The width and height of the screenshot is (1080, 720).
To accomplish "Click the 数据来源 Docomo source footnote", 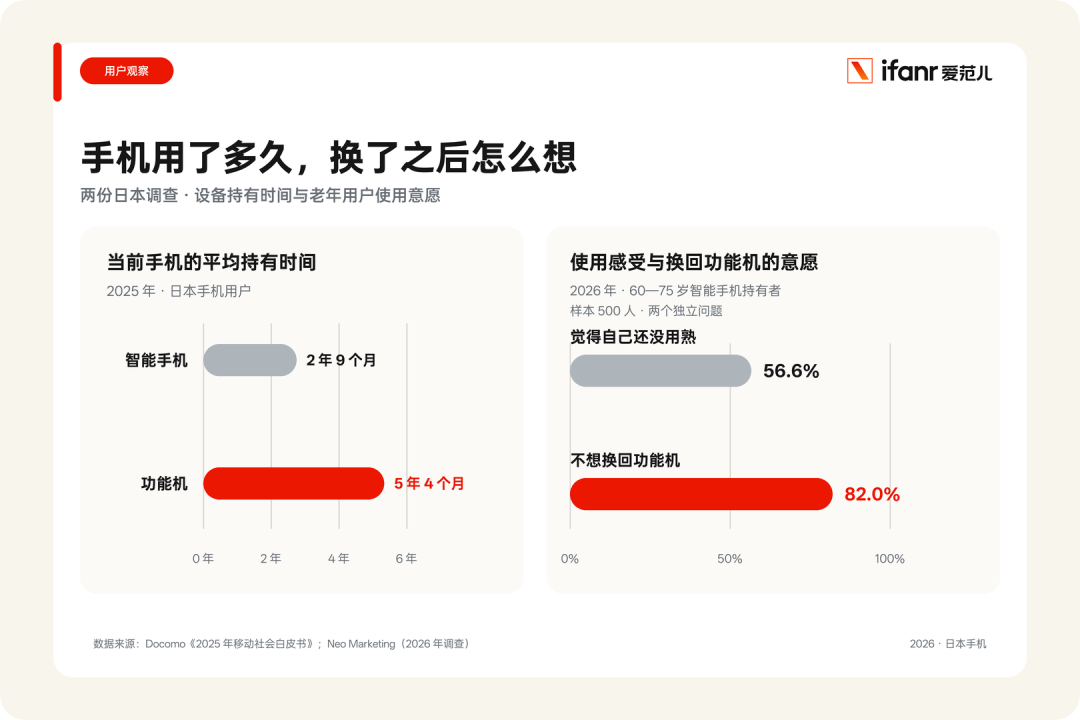I will [x=282, y=644].
